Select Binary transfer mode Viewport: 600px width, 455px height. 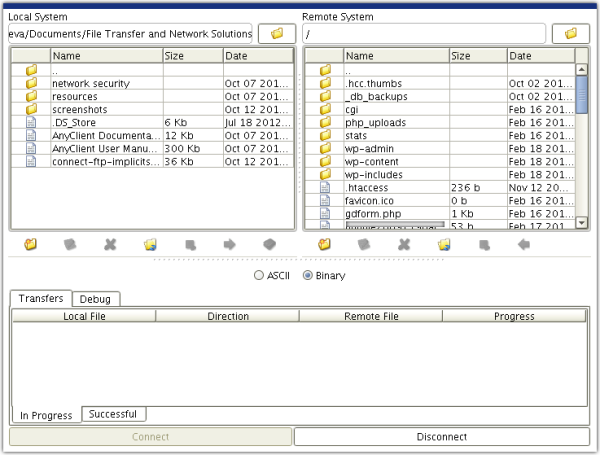(x=324, y=275)
